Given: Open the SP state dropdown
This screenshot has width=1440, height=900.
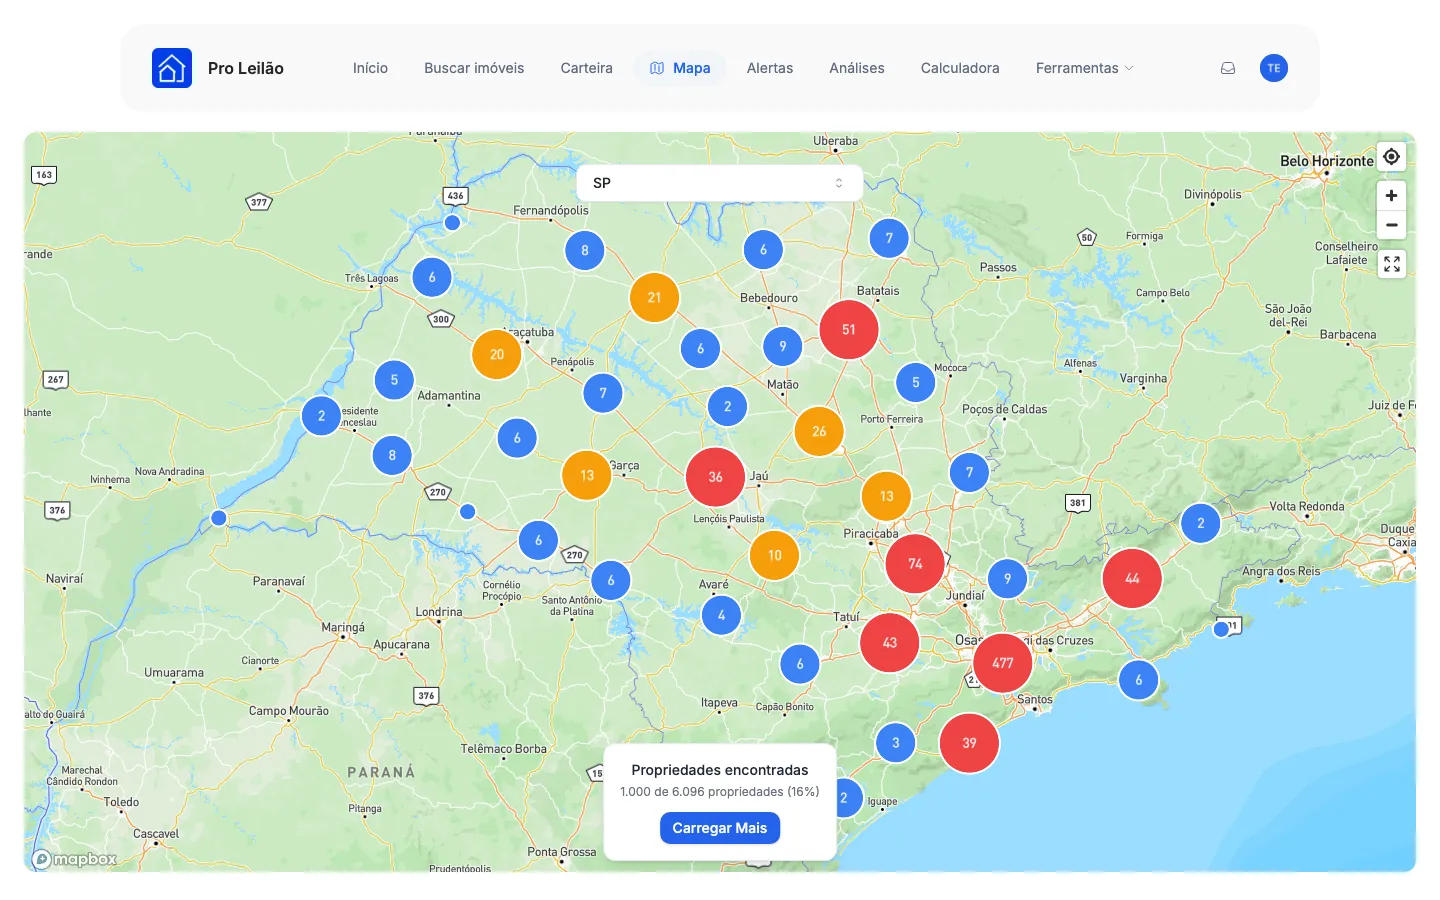Looking at the screenshot, I should [x=720, y=183].
